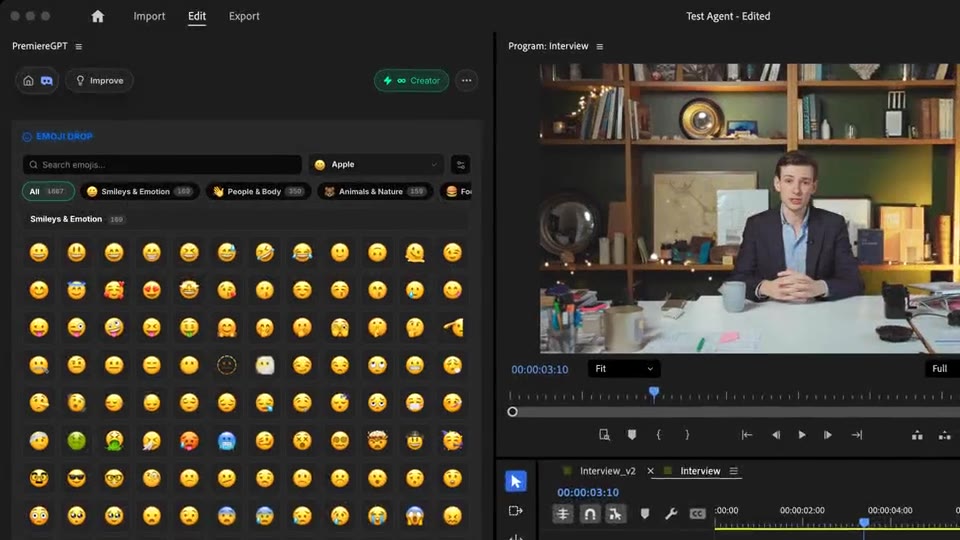This screenshot has width=960, height=540.
Task: Go to Out point button
Action: click(857, 435)
